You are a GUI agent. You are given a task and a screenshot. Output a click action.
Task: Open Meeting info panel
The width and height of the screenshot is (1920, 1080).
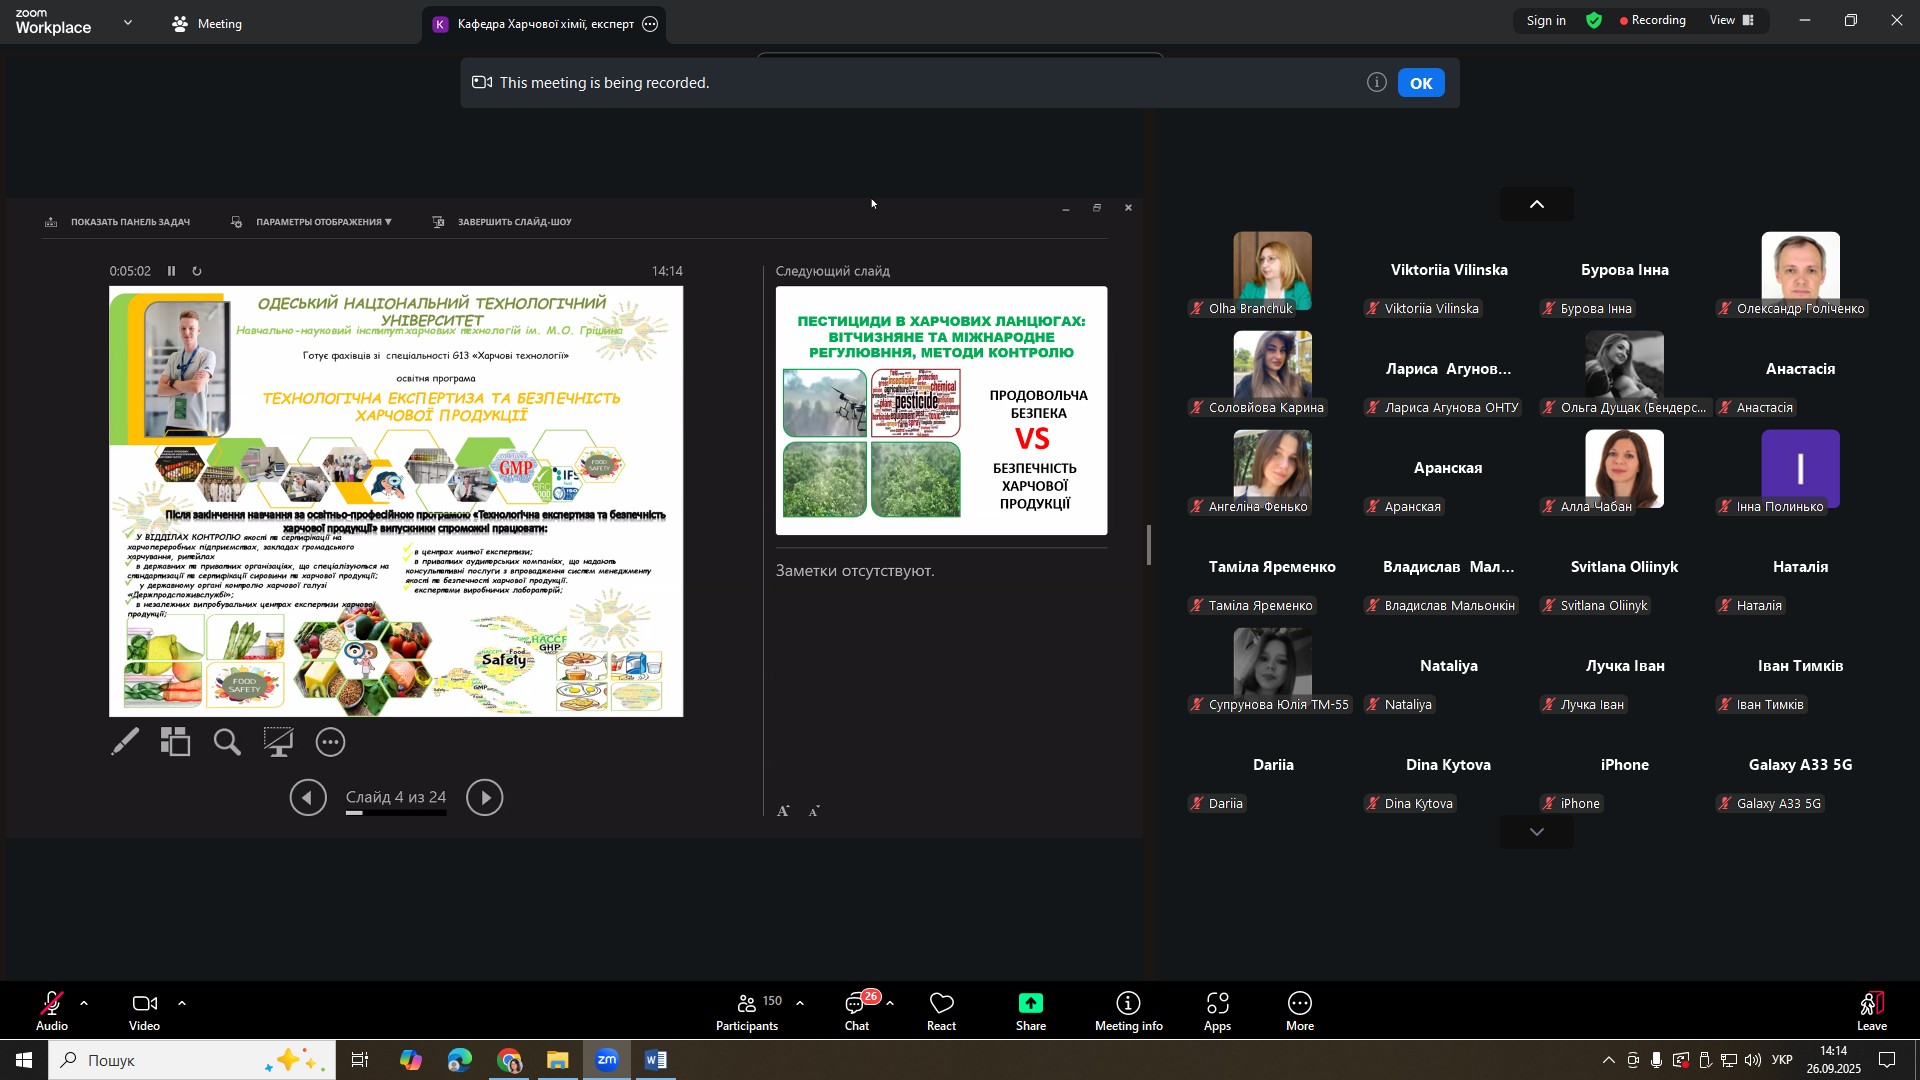pyautogui.click(x=1128, y=1011)
